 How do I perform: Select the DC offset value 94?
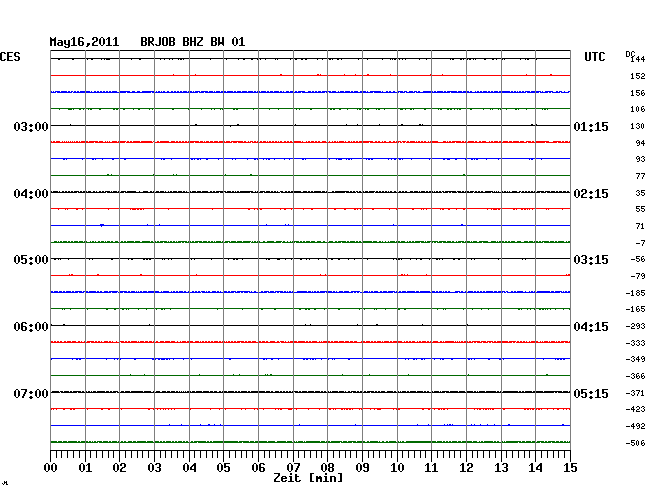pyautogui.click(x=640, y=143)
